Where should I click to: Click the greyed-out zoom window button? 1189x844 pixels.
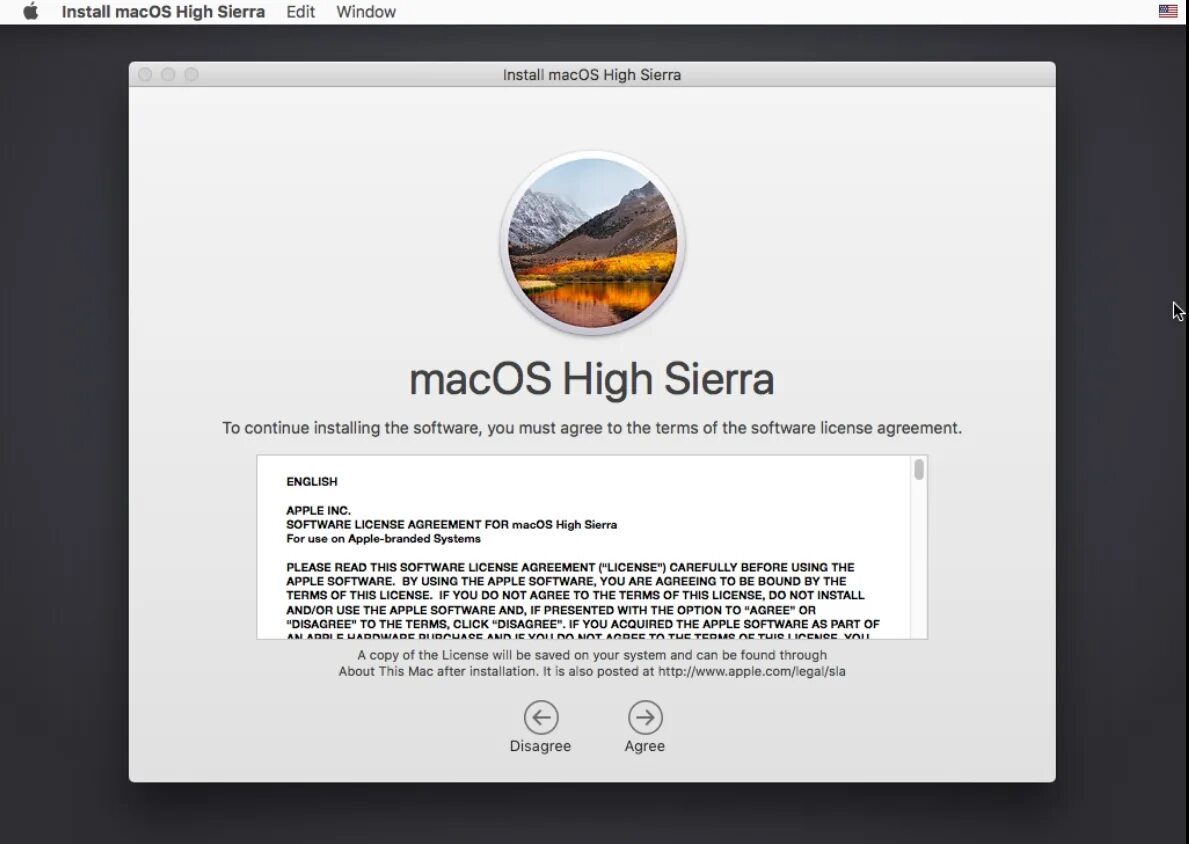click(x=191, y=74)
